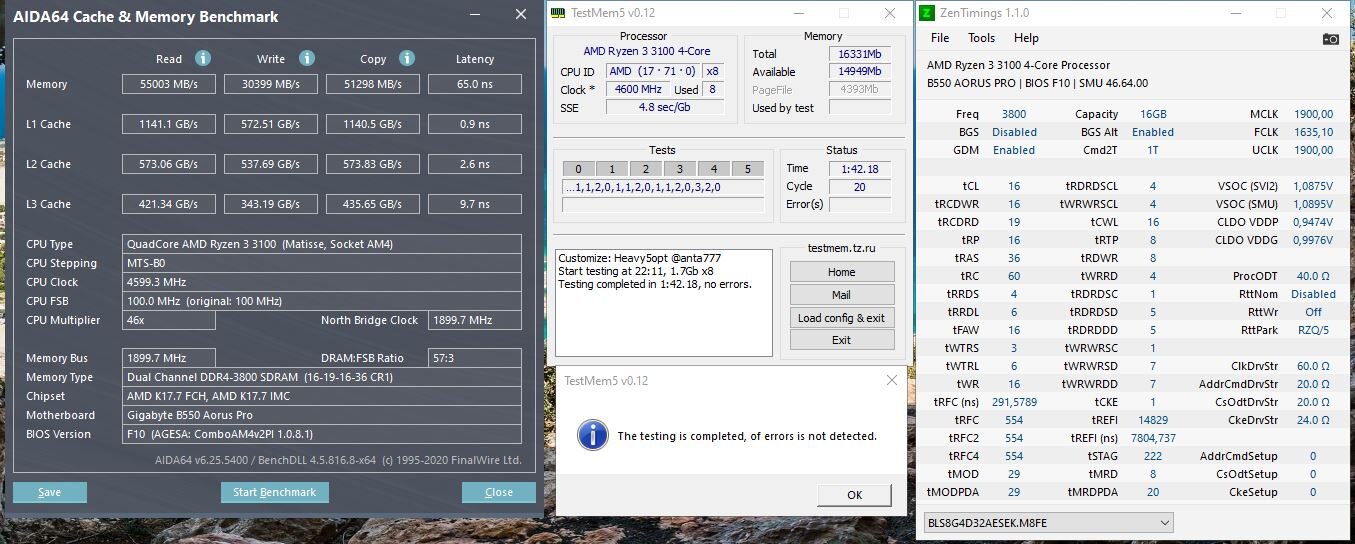The image size is (1355, 544).
Task: Click the Copy column info icon in AIDA64
Action: 408,58
